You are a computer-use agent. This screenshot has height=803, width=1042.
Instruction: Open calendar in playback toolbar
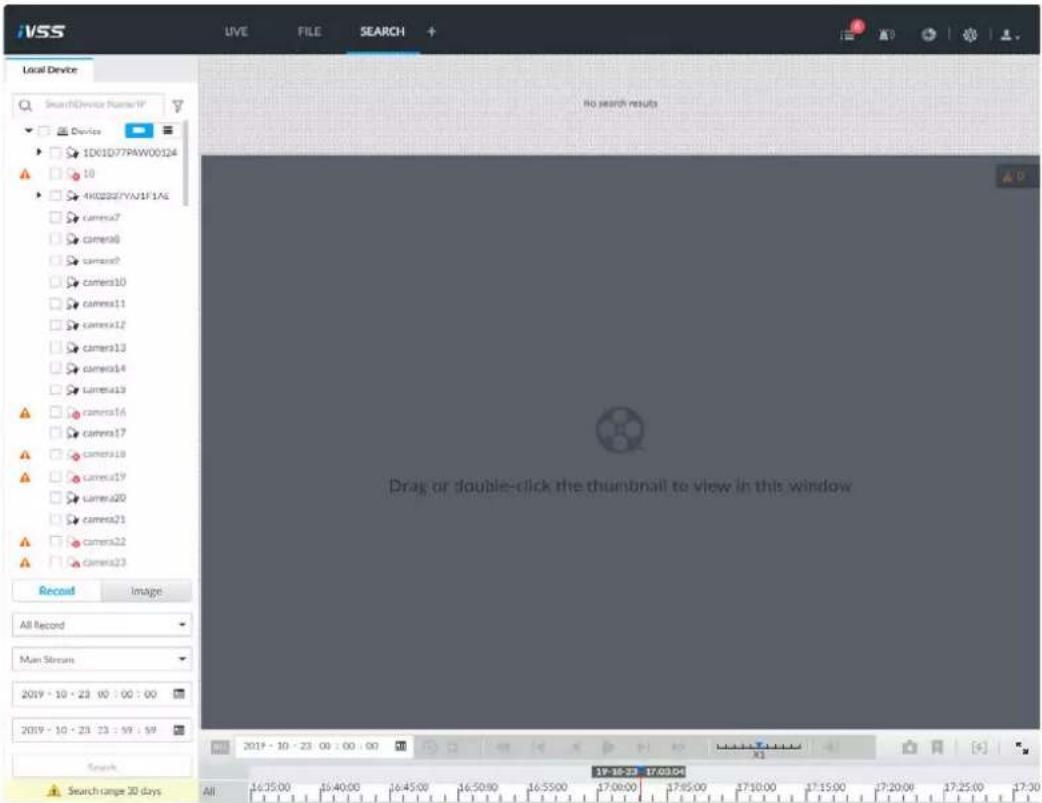[x=401, y=746]
